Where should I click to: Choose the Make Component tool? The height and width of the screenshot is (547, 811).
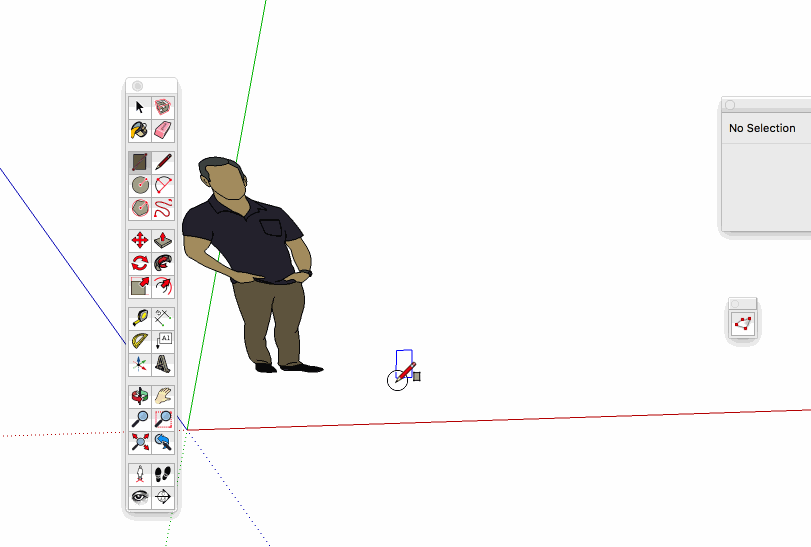(163, 108)
